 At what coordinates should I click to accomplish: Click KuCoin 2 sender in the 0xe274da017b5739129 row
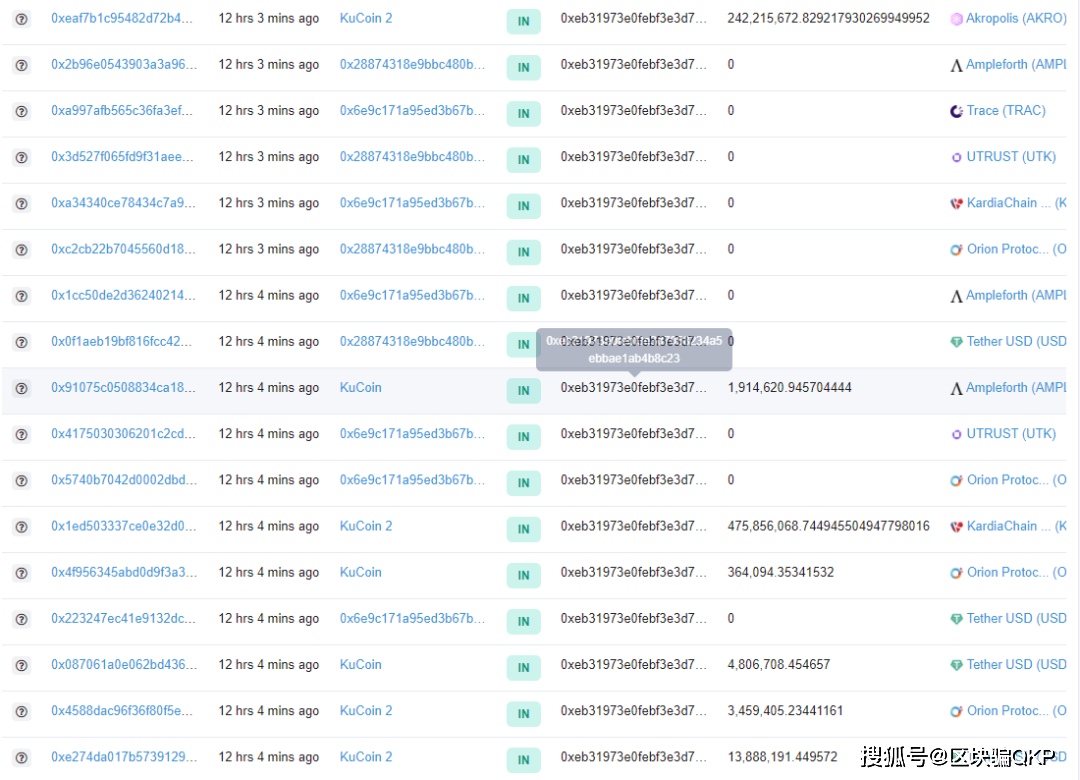click(x=366, y=757)
